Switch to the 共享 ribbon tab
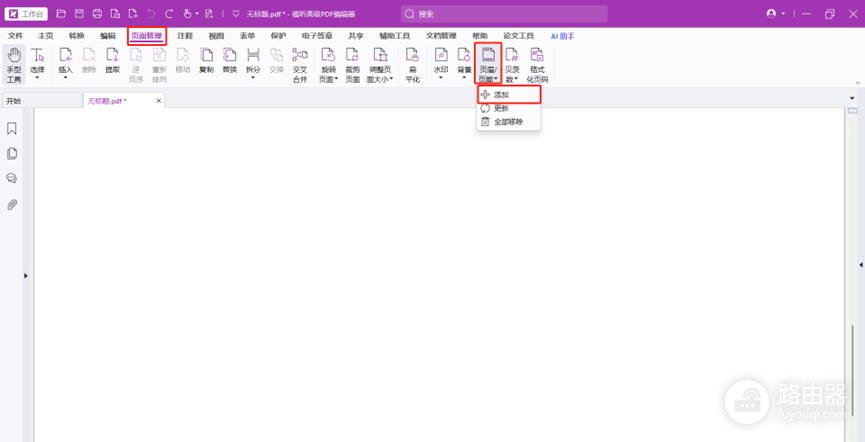Screen dimensions: 865x442 [356, 36]
